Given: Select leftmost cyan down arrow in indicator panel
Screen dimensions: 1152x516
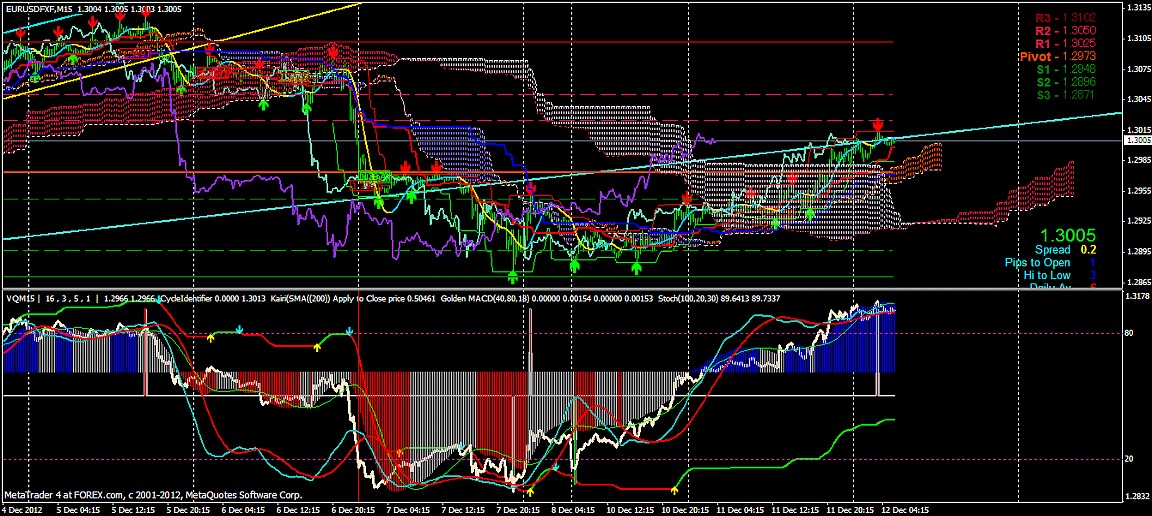Looking at the screenshot, I should coord(240,328).
